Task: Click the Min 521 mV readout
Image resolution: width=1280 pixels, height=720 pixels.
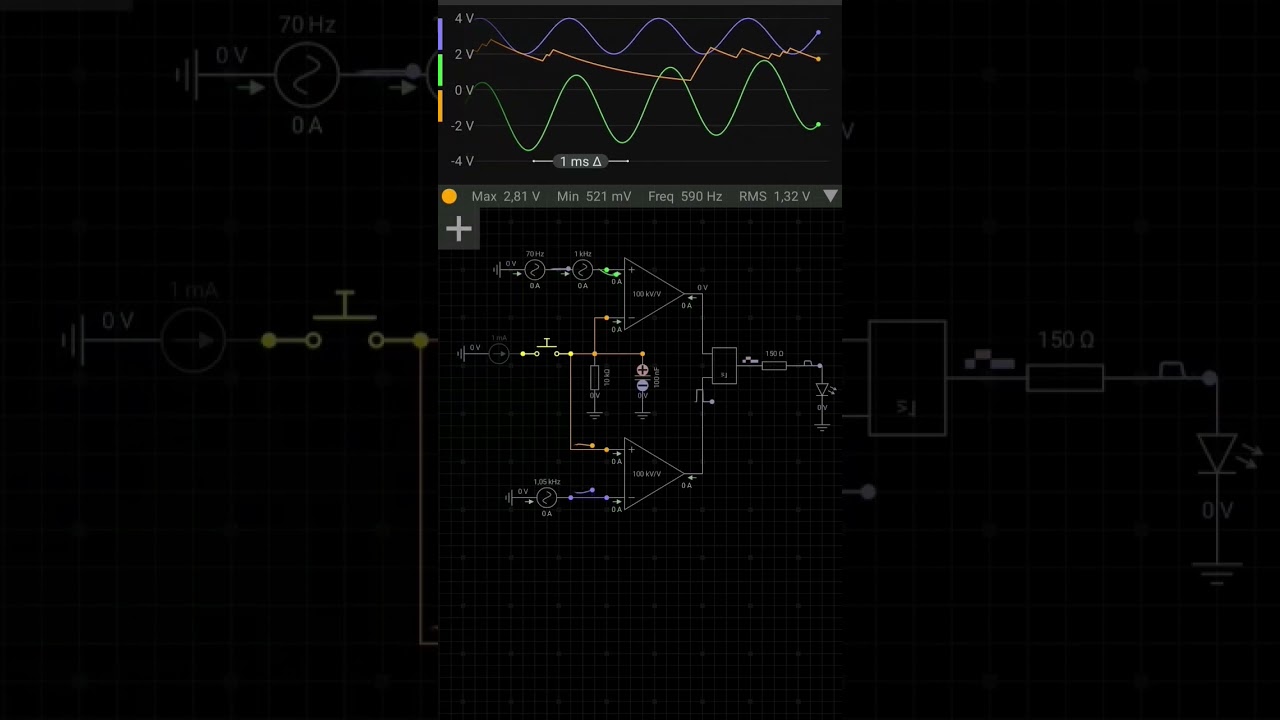Action: point(594,196)
